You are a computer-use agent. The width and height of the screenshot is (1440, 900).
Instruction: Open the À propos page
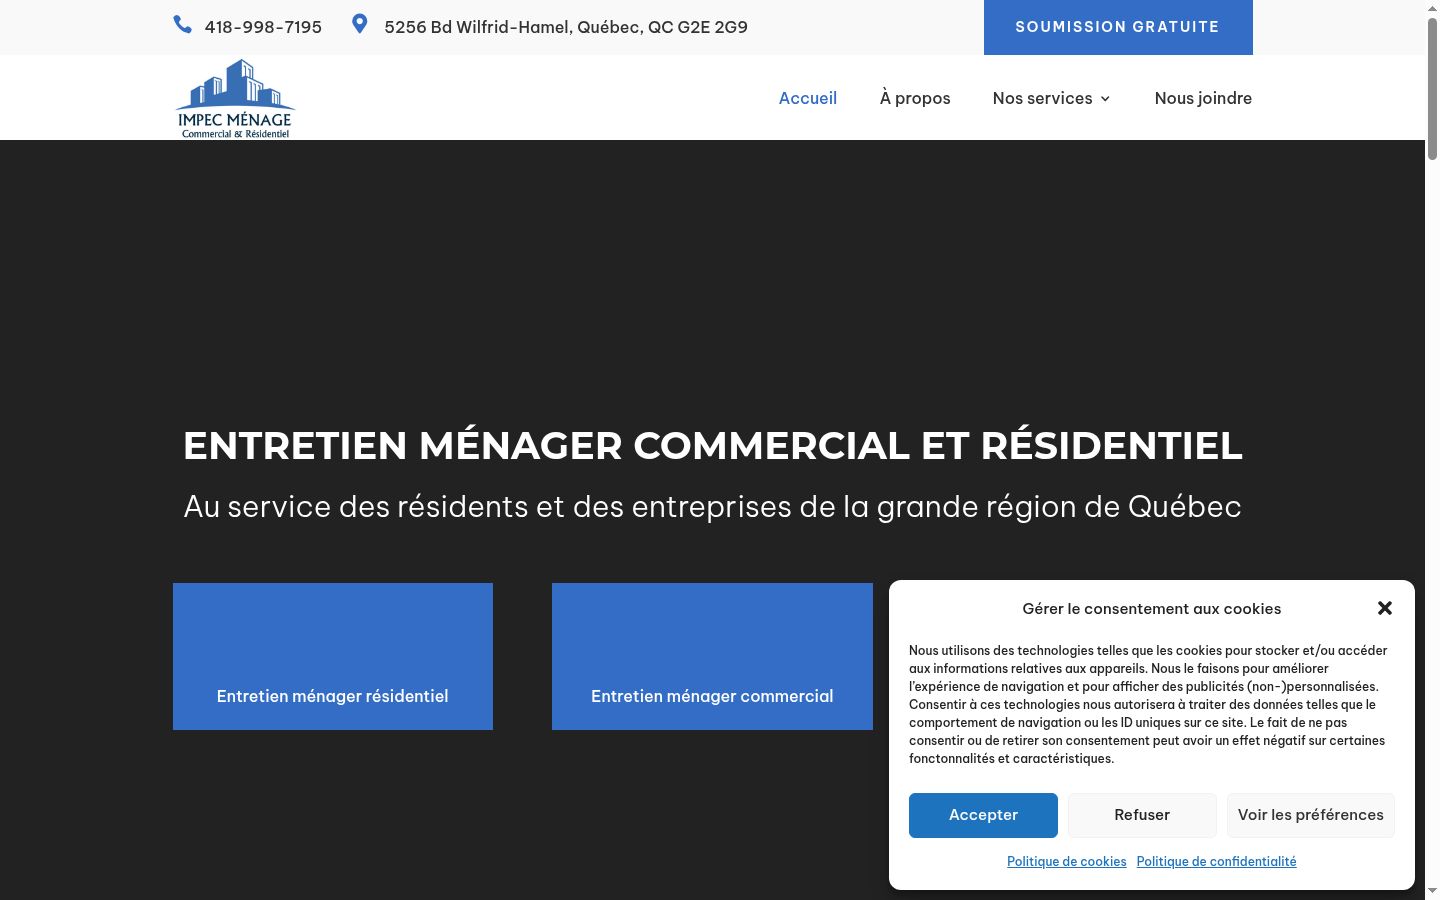[915, 98]
